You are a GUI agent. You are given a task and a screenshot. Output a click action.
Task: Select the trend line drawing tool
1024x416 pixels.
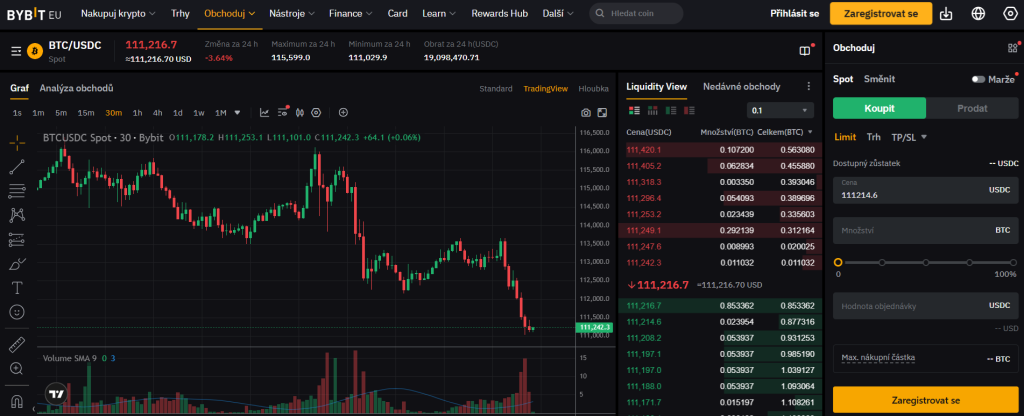click(18, 167)
